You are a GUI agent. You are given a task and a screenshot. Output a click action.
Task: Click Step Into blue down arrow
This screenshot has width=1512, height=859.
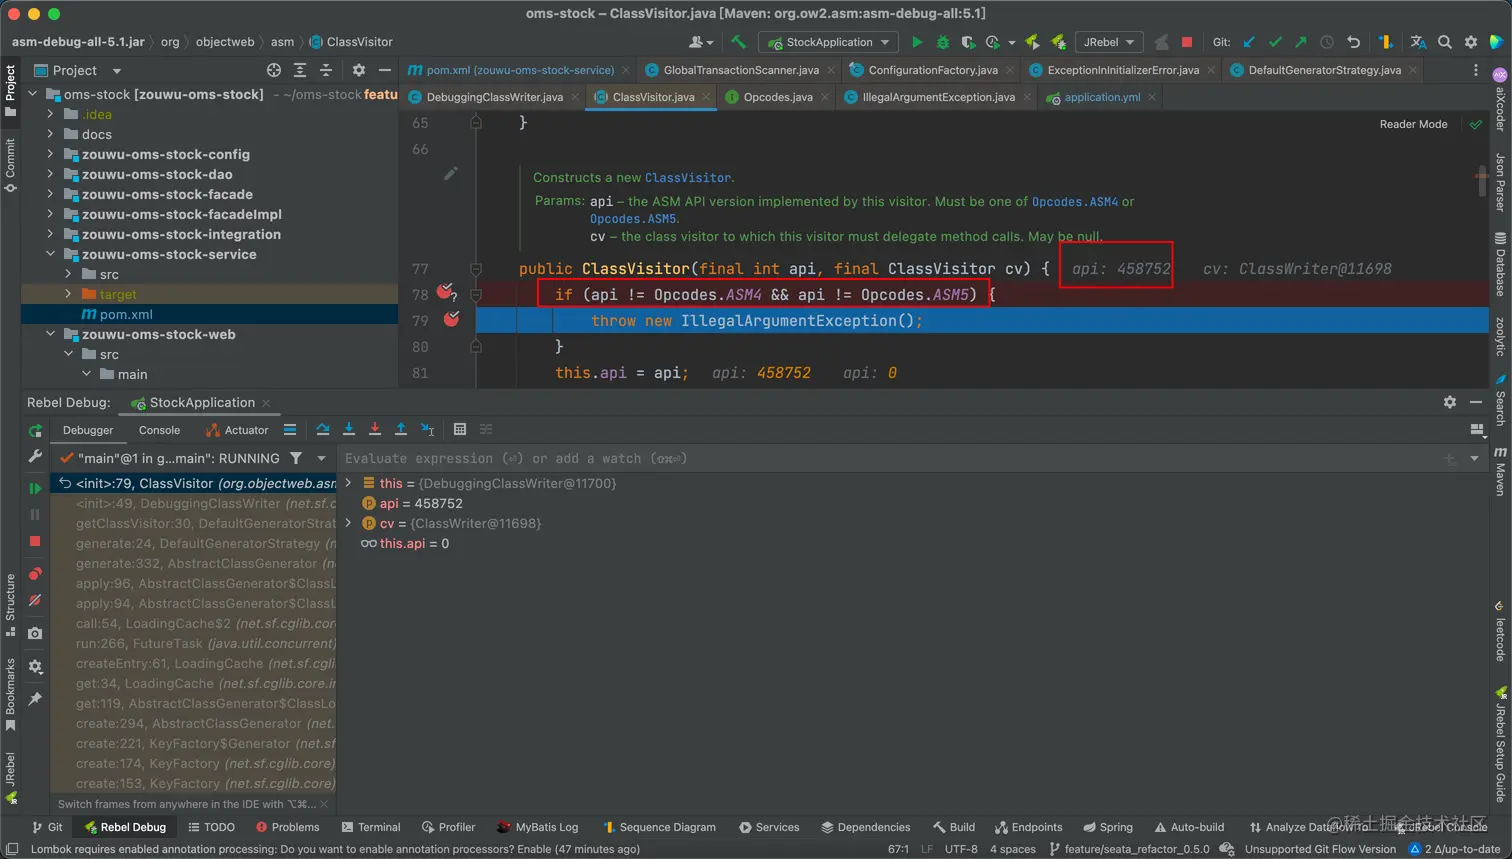click(x=349, y=429)
